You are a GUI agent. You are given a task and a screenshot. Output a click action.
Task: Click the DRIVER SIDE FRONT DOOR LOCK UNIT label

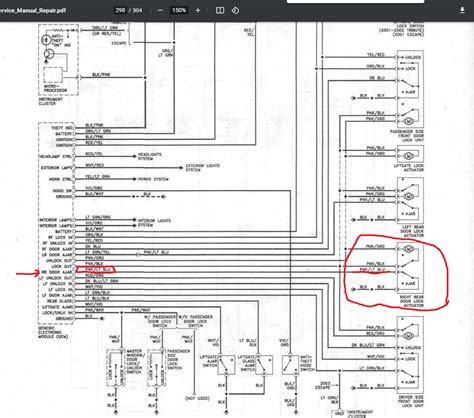coord(411,401)
